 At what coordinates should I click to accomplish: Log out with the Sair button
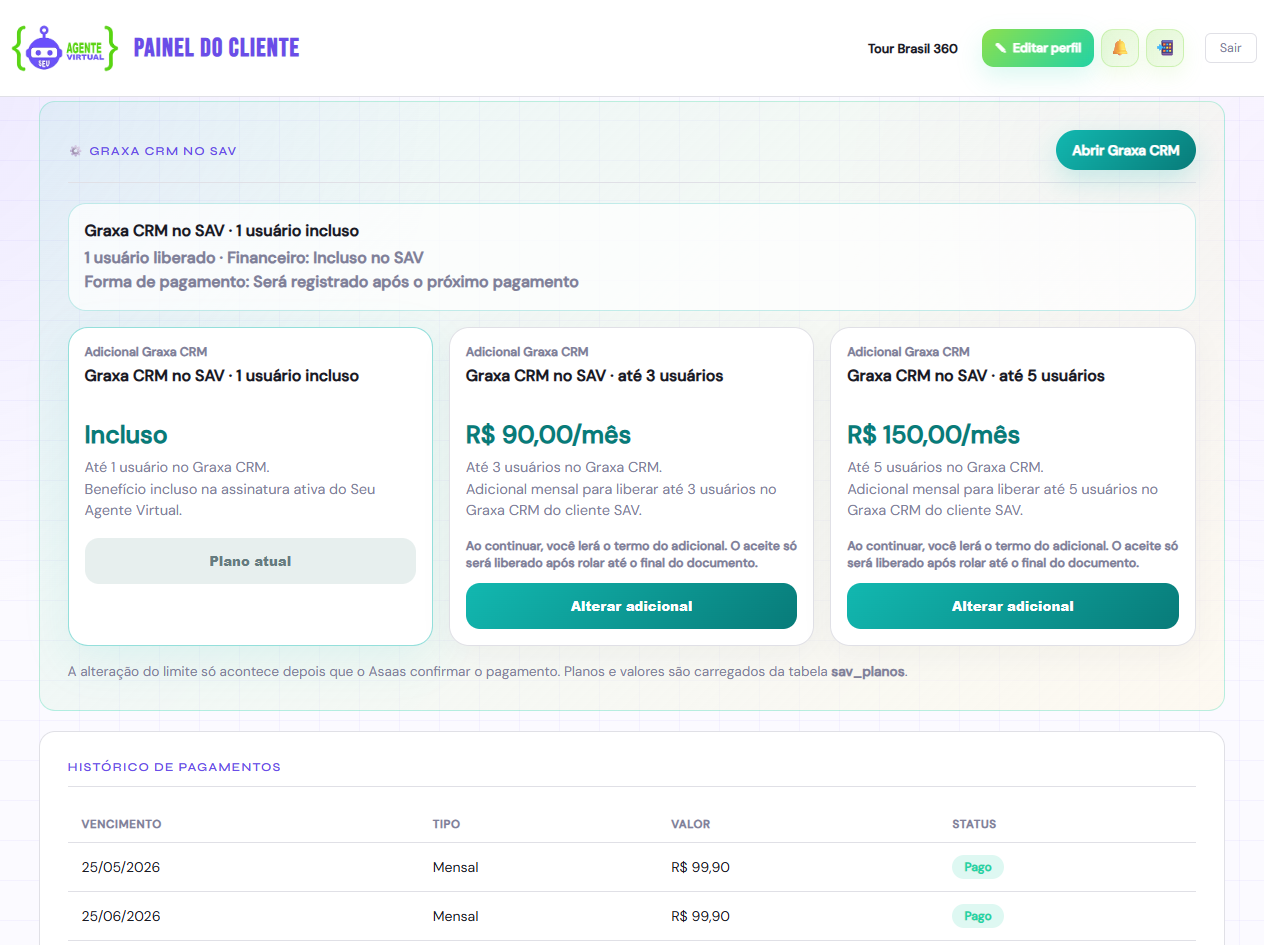pyautogui.click(x=1230, y=48)
